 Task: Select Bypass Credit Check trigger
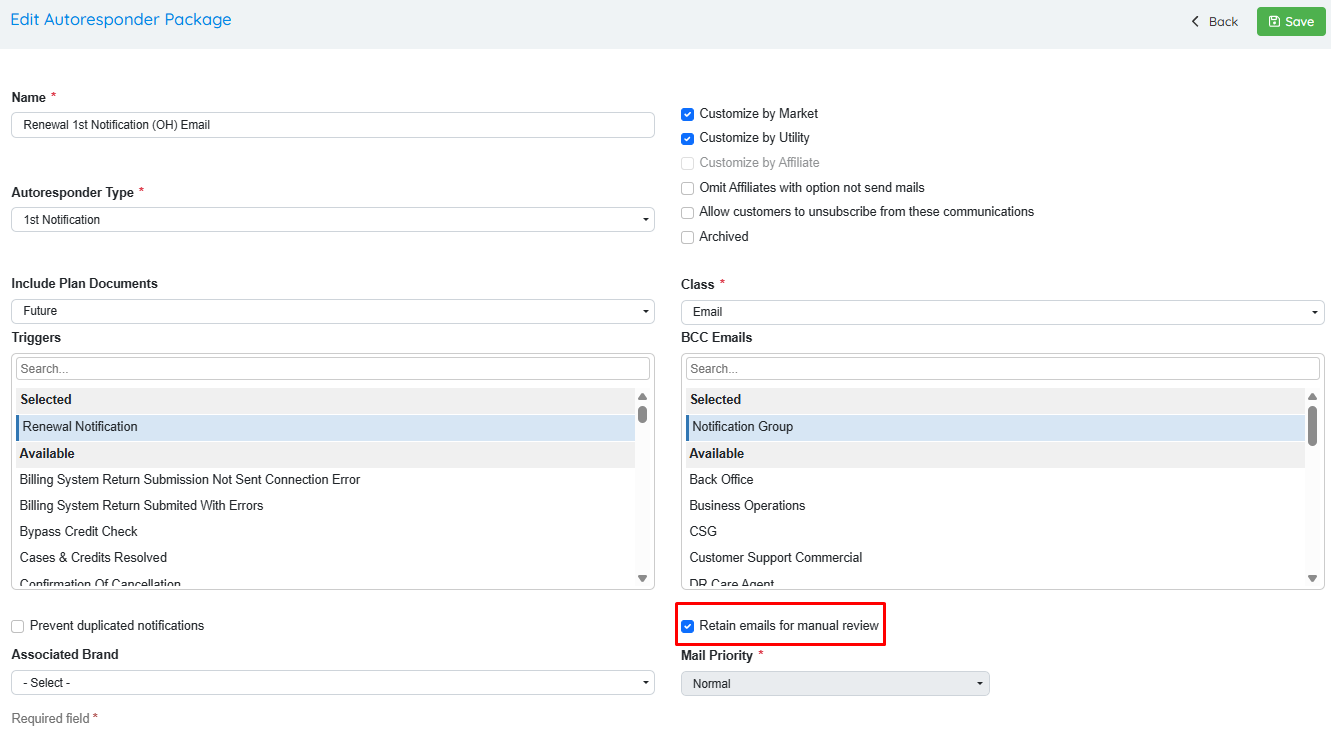pos(79,532)
